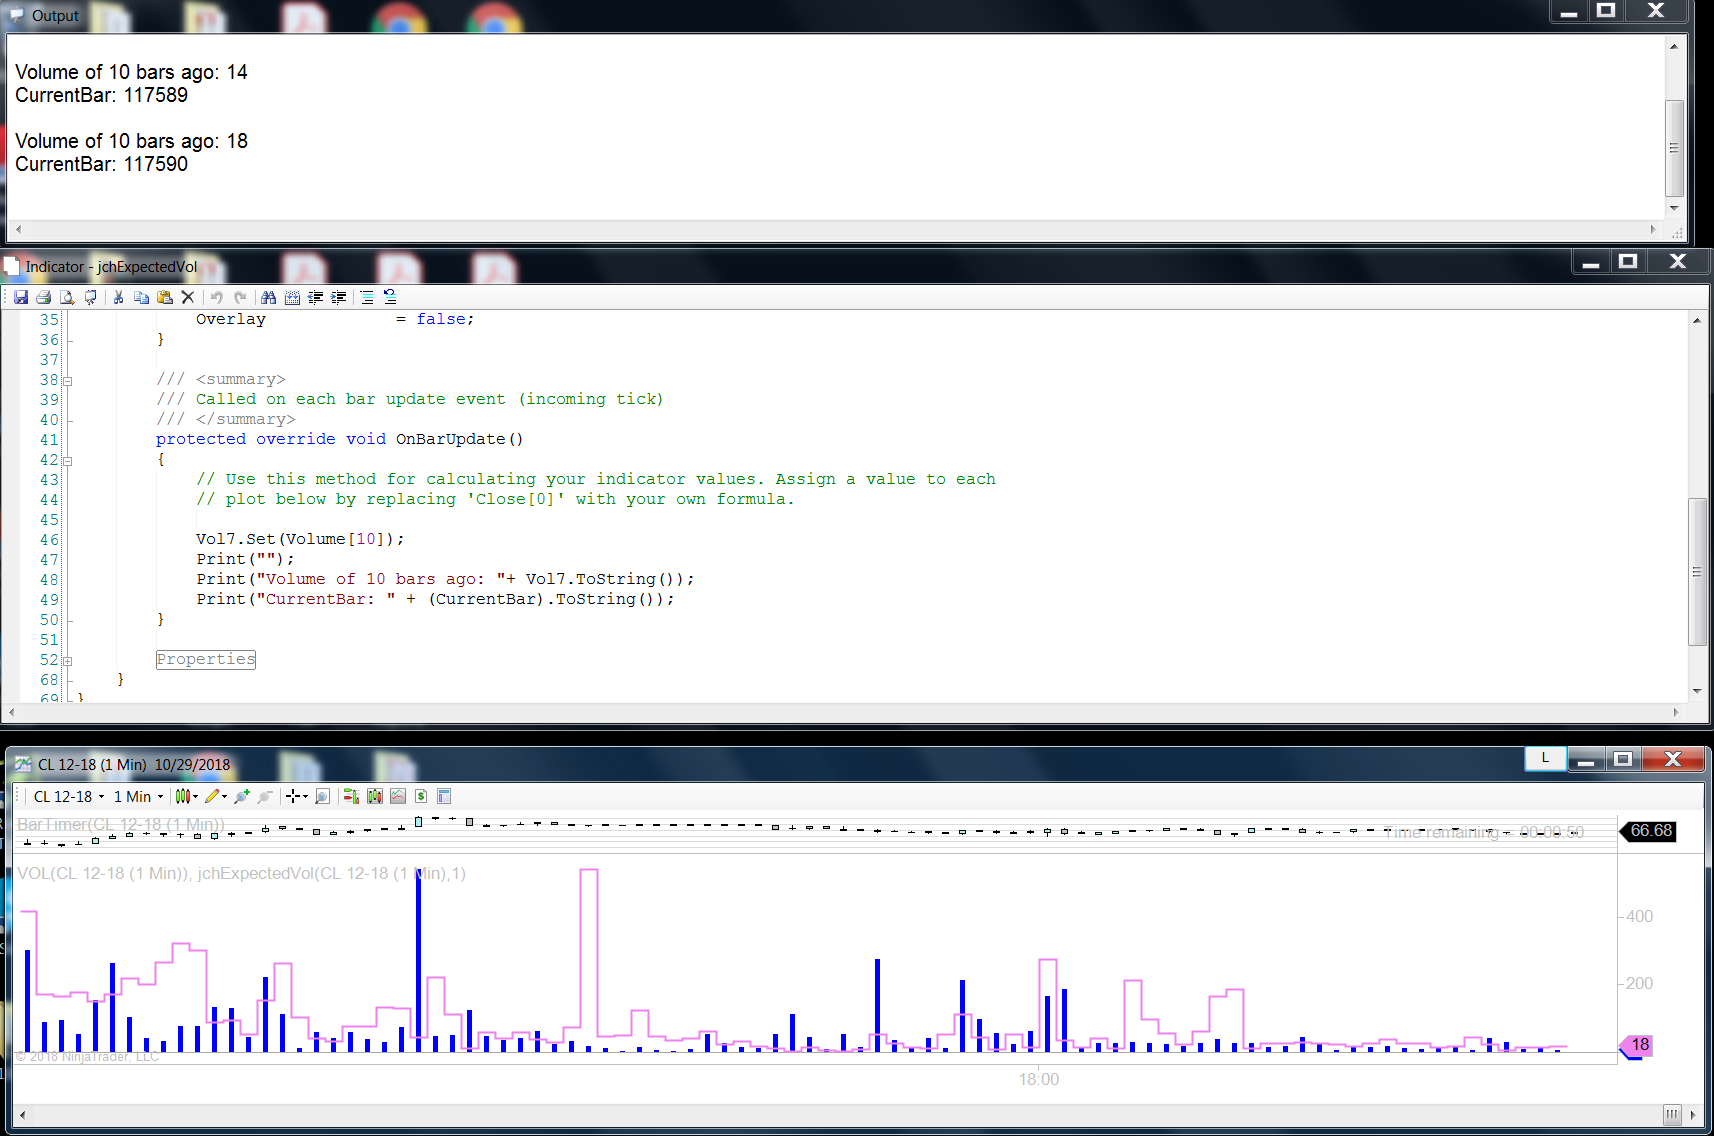The height and width of the screenshot is (1136, 1714).
Task: Redo the edit in the editor toolbar
Action: 240,297
